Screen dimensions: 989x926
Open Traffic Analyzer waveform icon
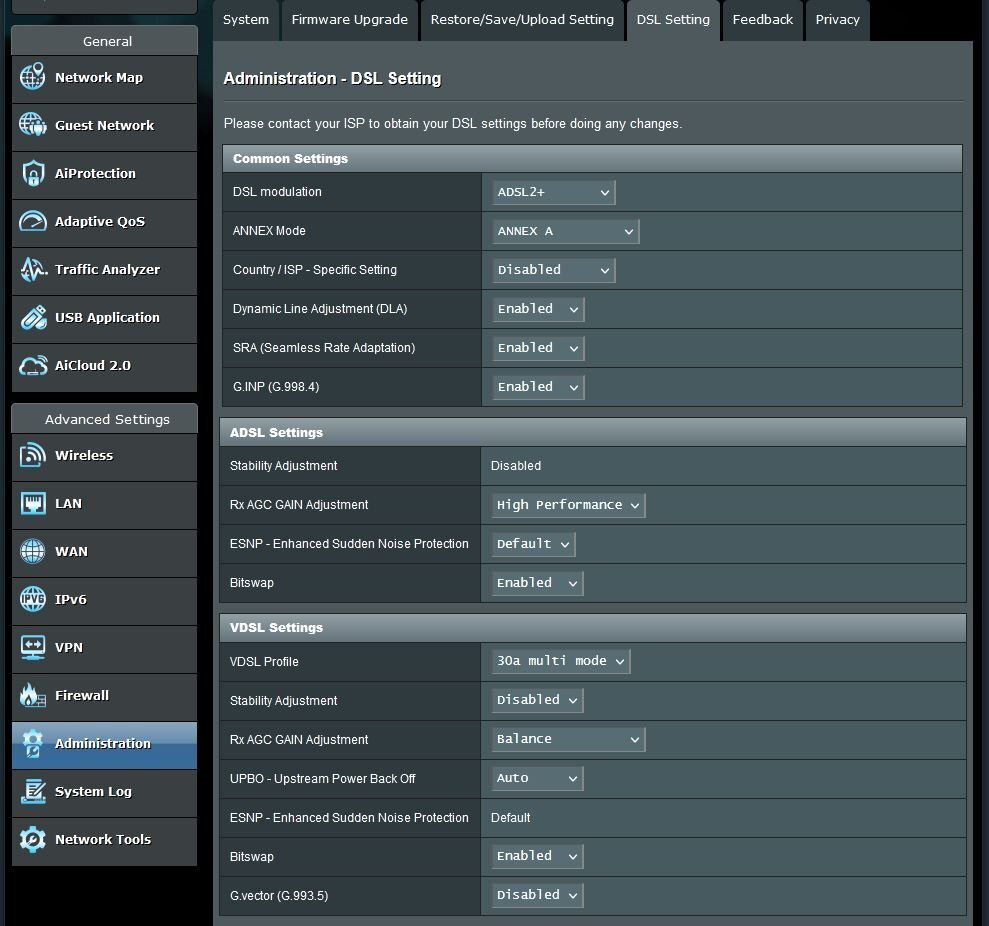[32, 269]
